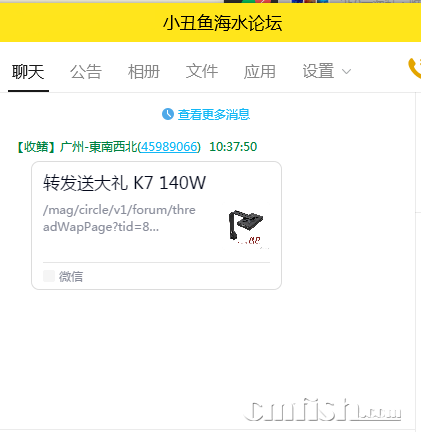Click the 设置 menu label

pyautogui.click(x=318, y=72)
